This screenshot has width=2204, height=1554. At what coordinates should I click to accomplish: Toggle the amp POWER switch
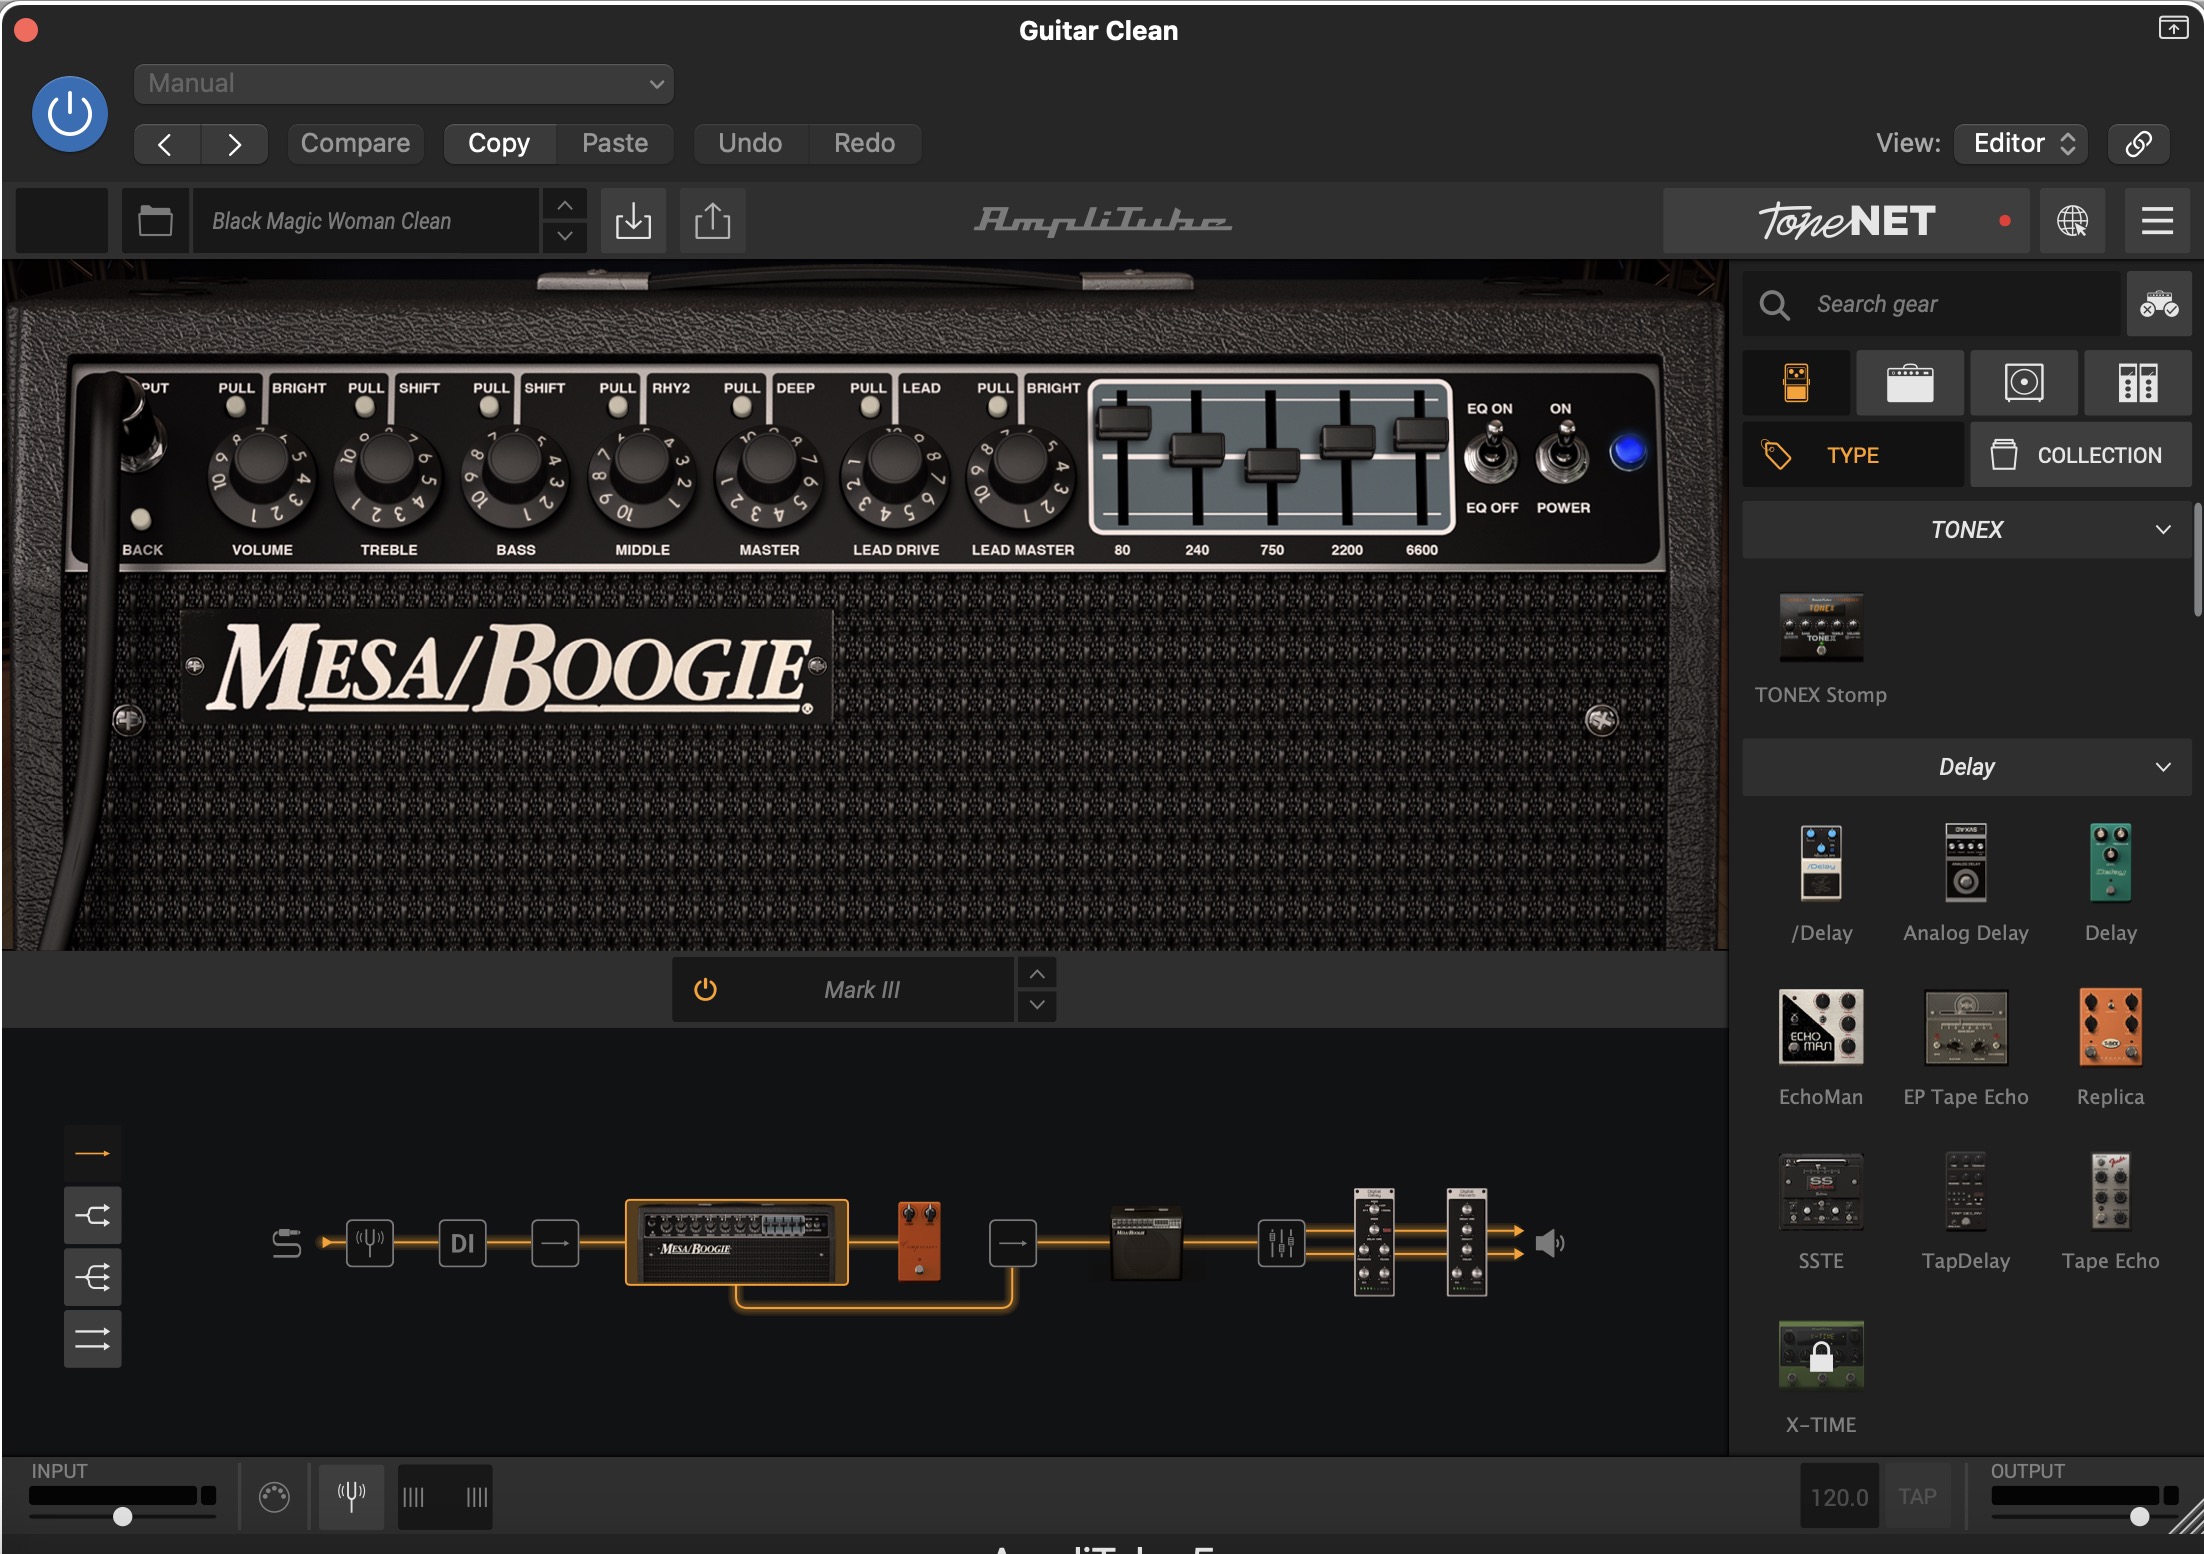click(x=1563, y=455)
